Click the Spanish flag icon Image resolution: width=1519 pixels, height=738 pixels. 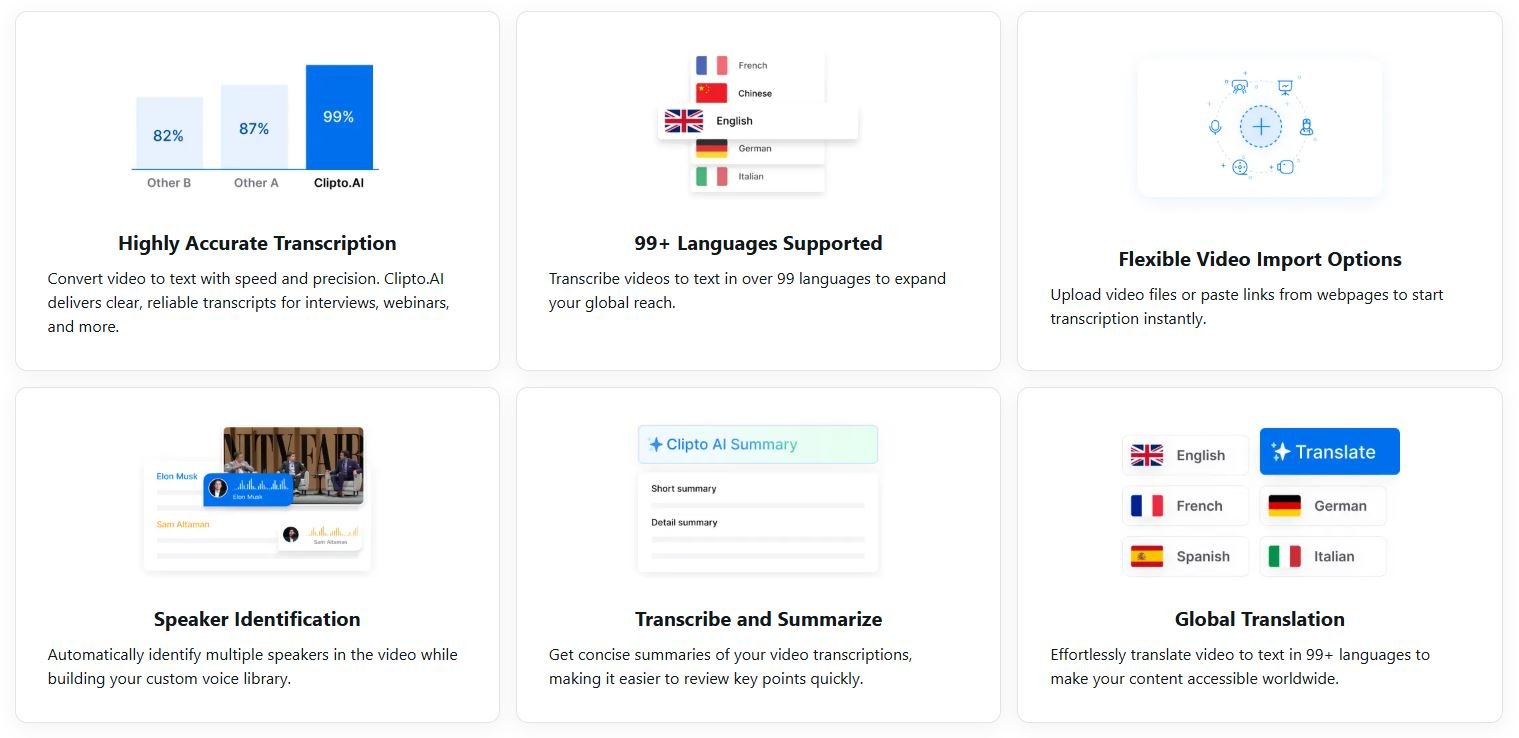point(1146,557)
